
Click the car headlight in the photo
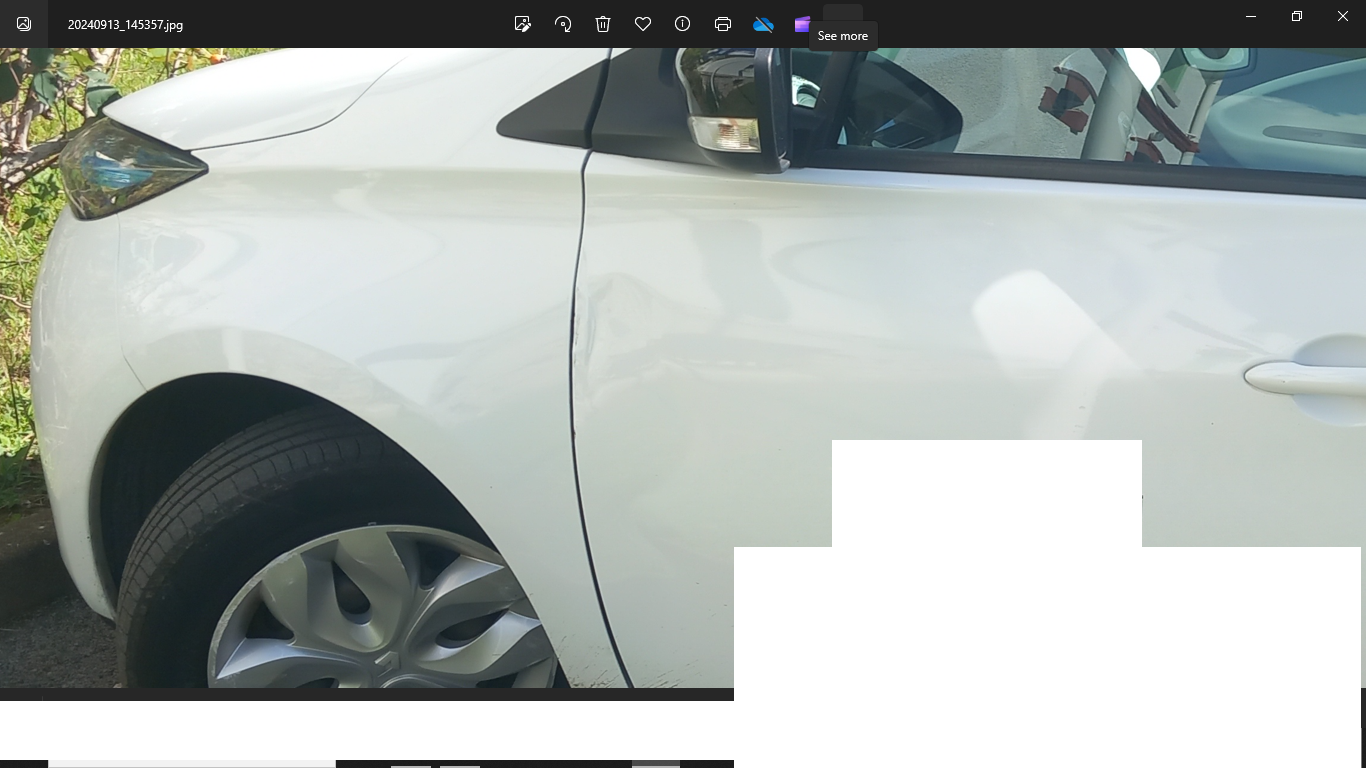tap(125, 172)
